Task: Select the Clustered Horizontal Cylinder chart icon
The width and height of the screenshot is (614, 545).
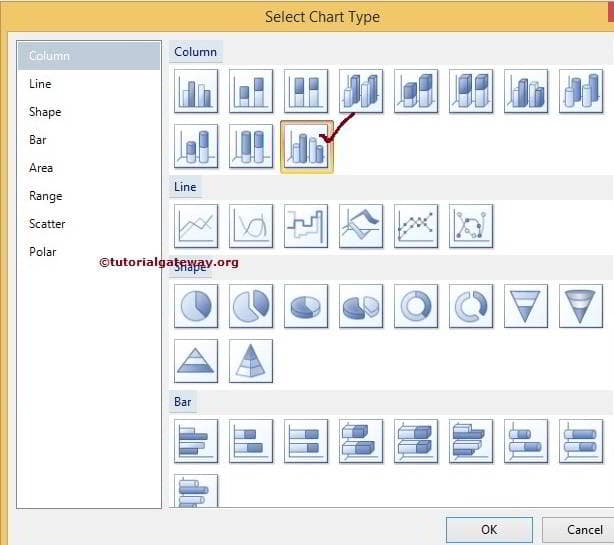Action: click(196, 491)
